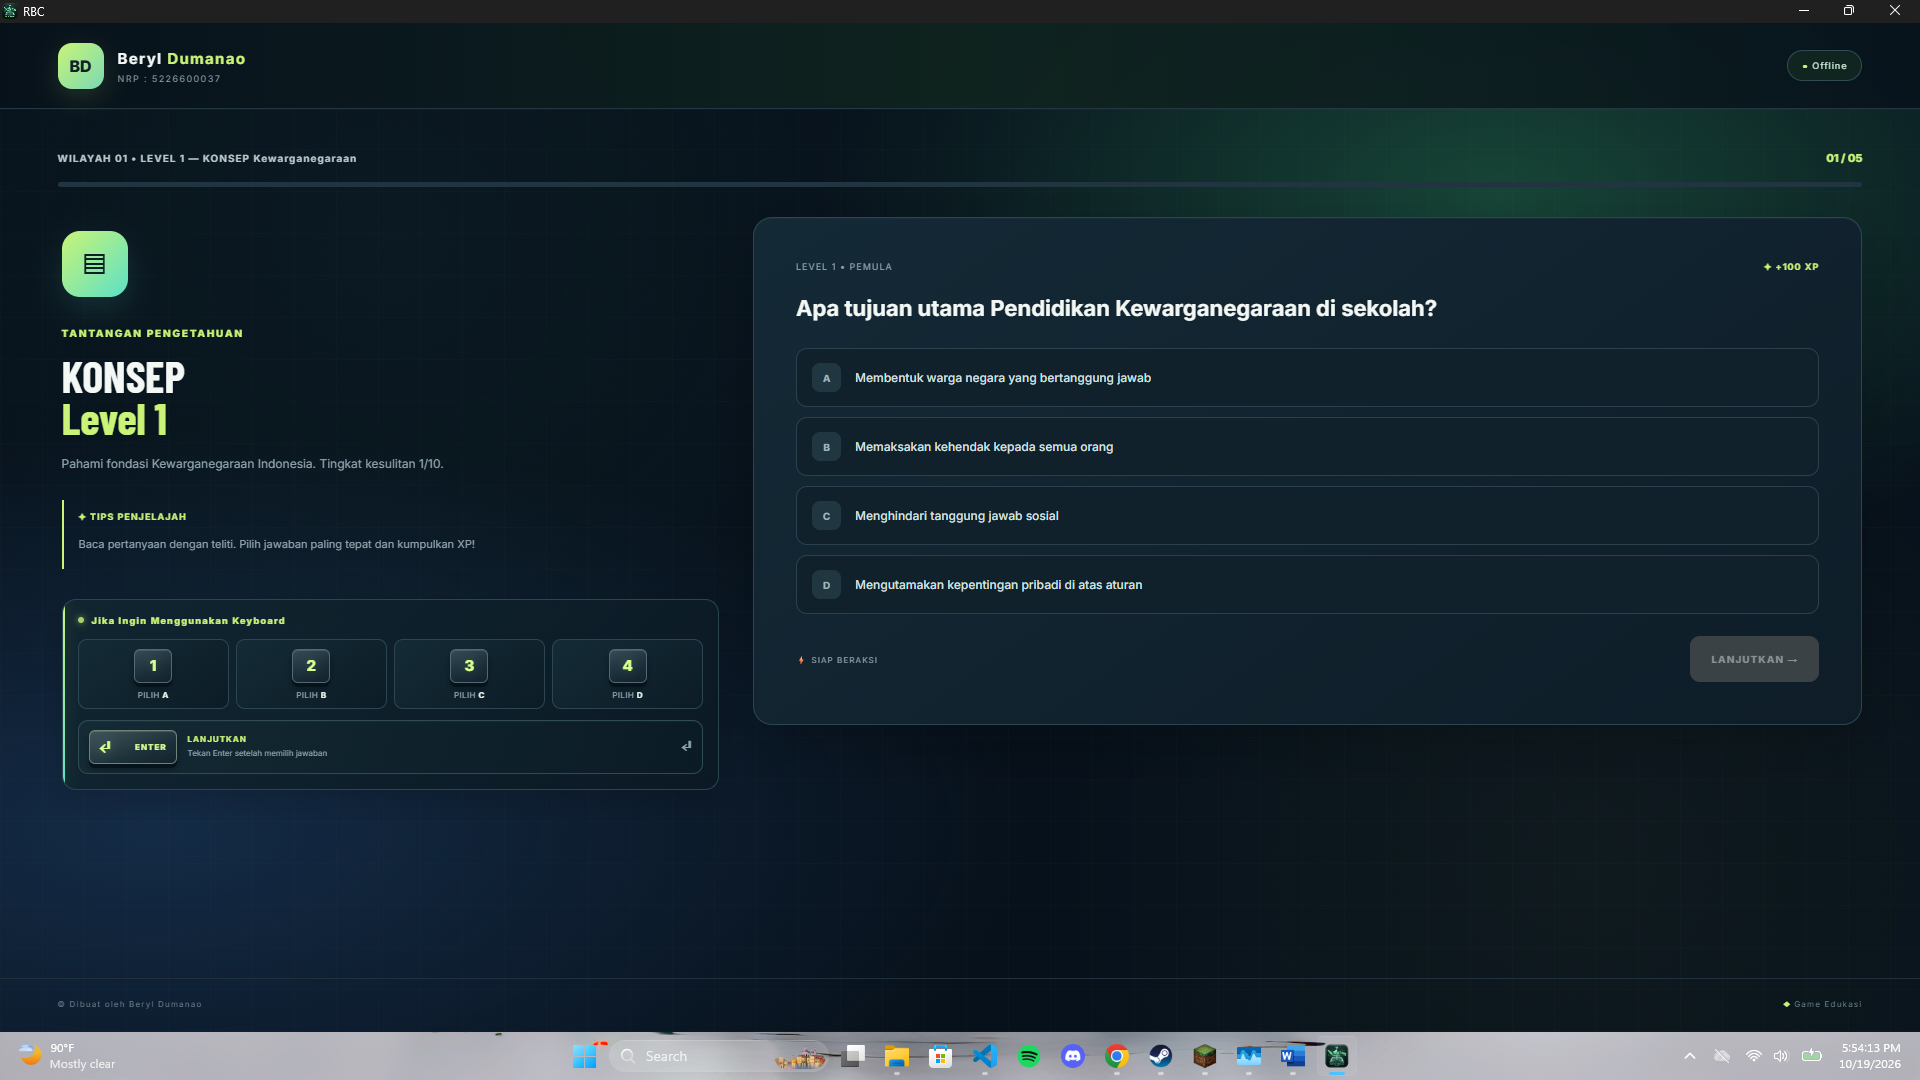Select answer A about responsible citizens
The width and height of the screenshot is (1920, 1080).
tap(1307, 378)
